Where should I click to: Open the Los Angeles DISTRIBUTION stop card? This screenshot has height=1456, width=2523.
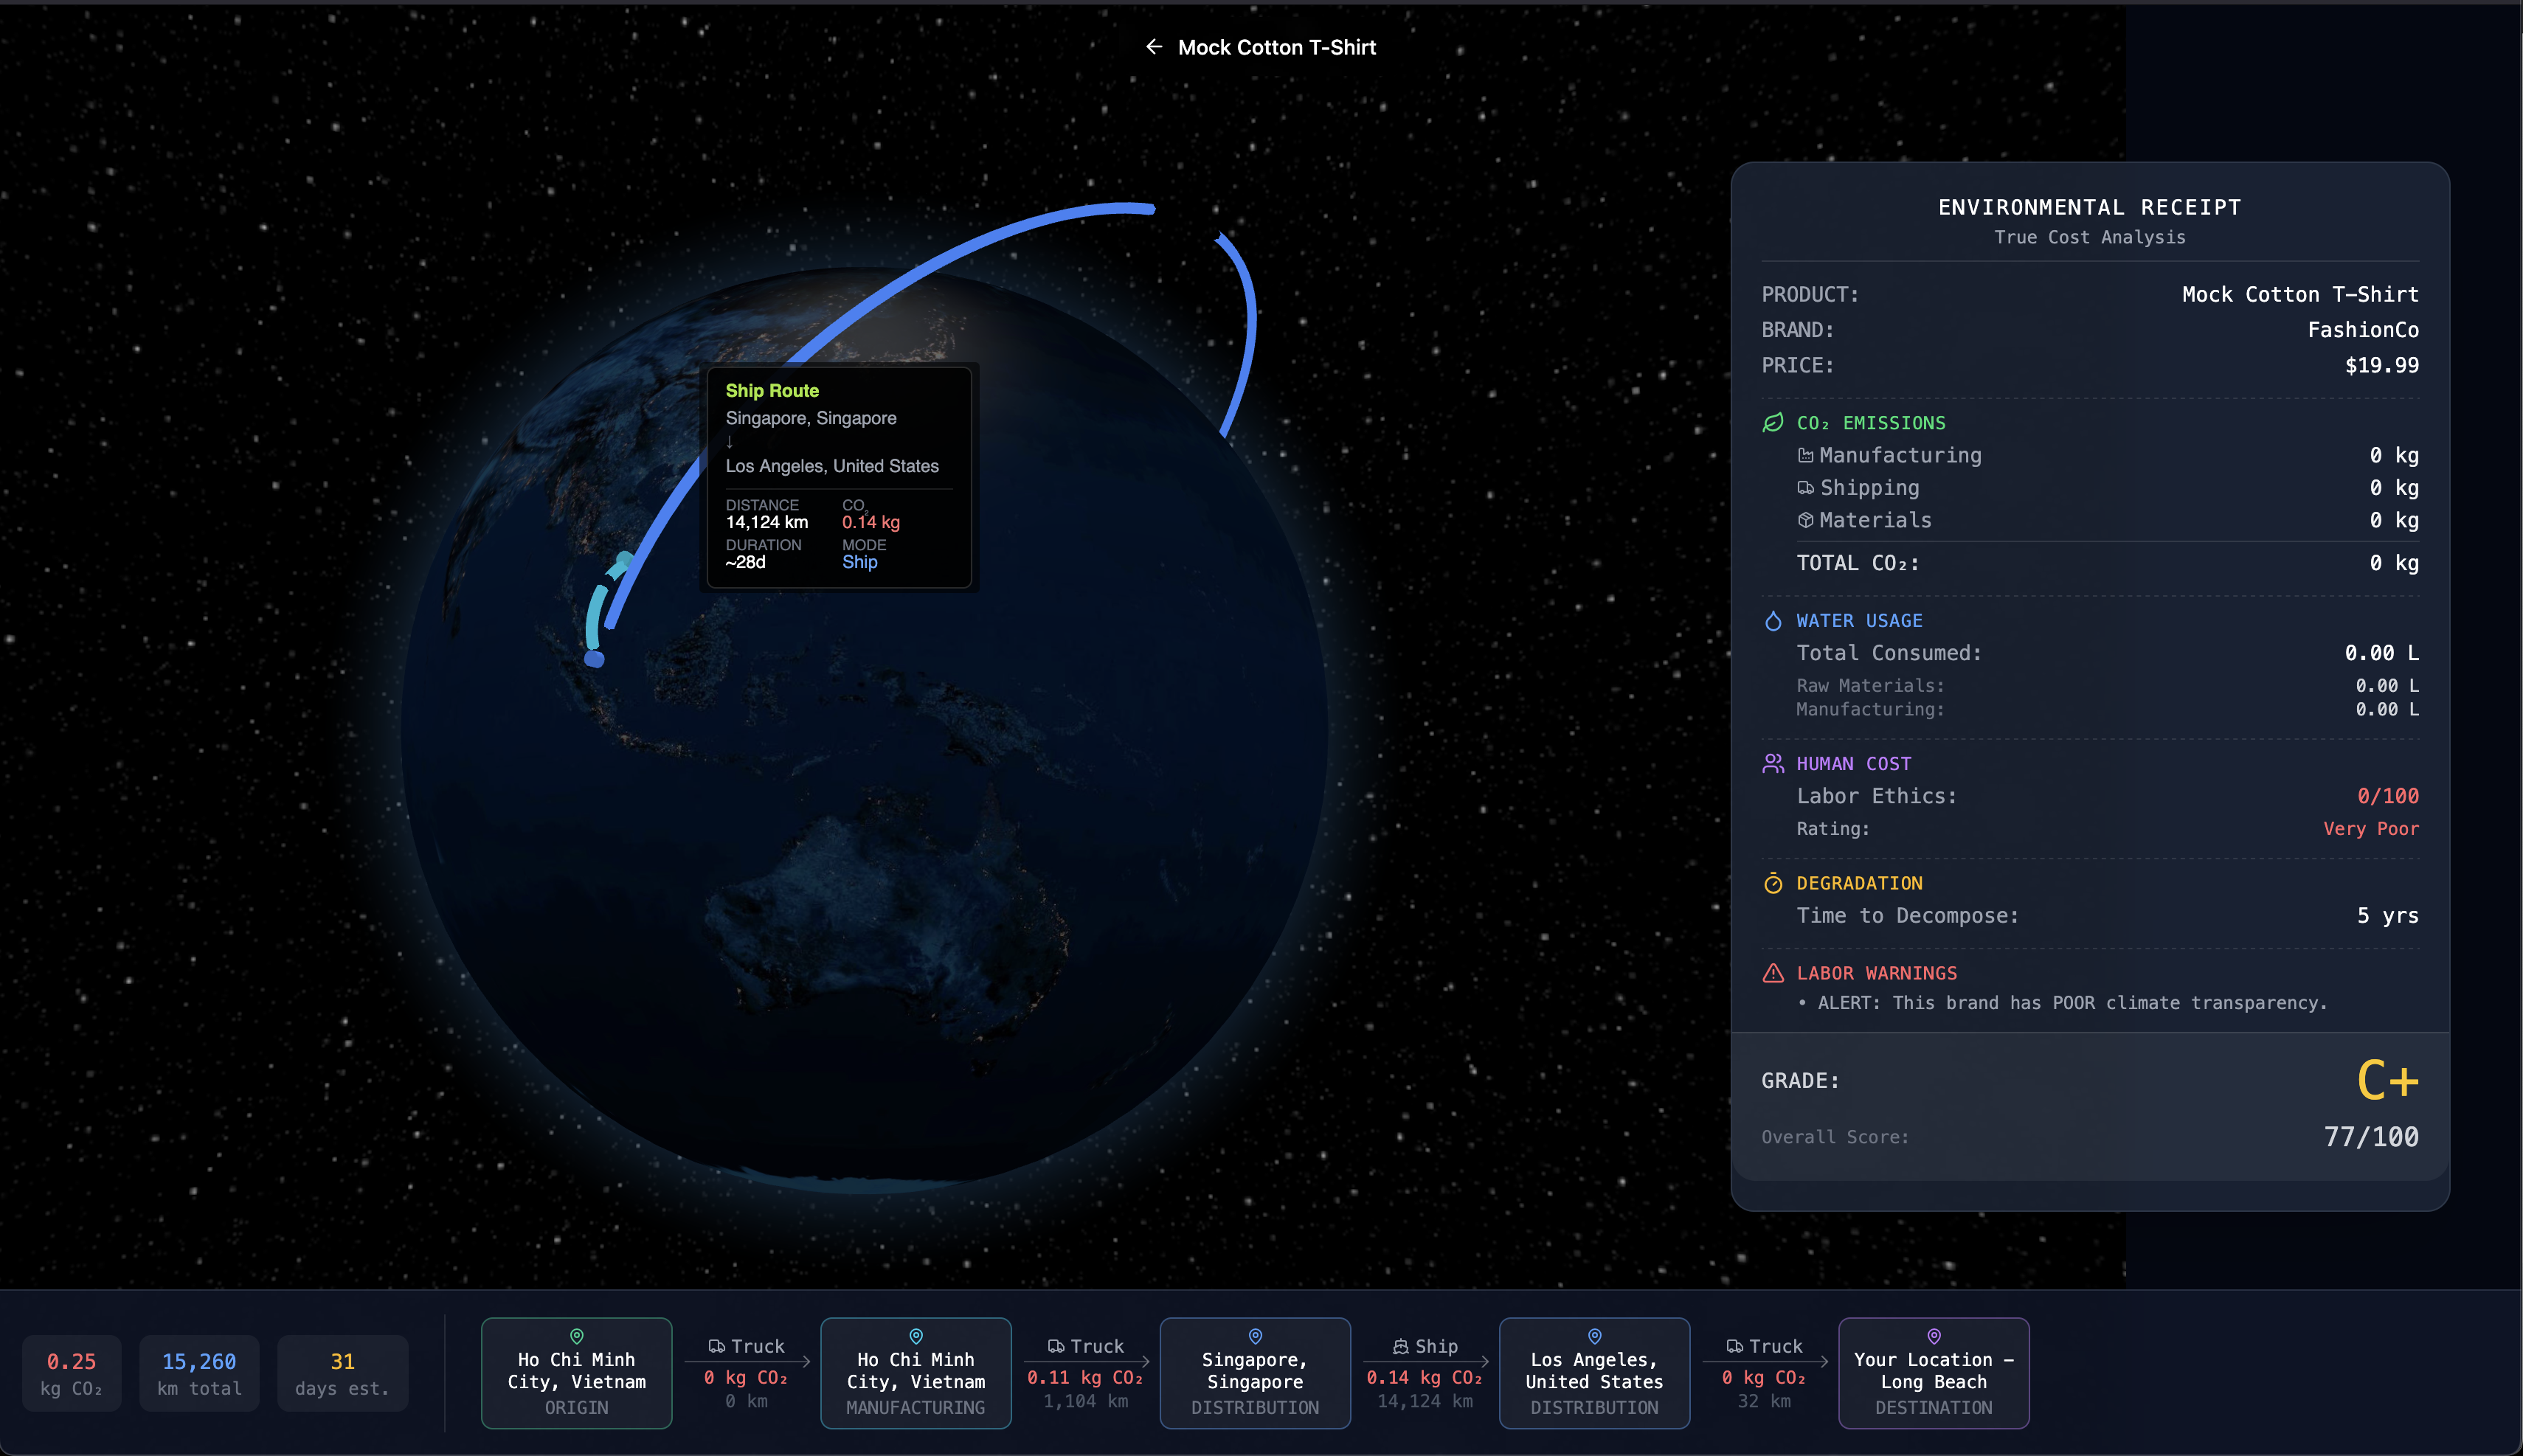coord(1594,1373)
